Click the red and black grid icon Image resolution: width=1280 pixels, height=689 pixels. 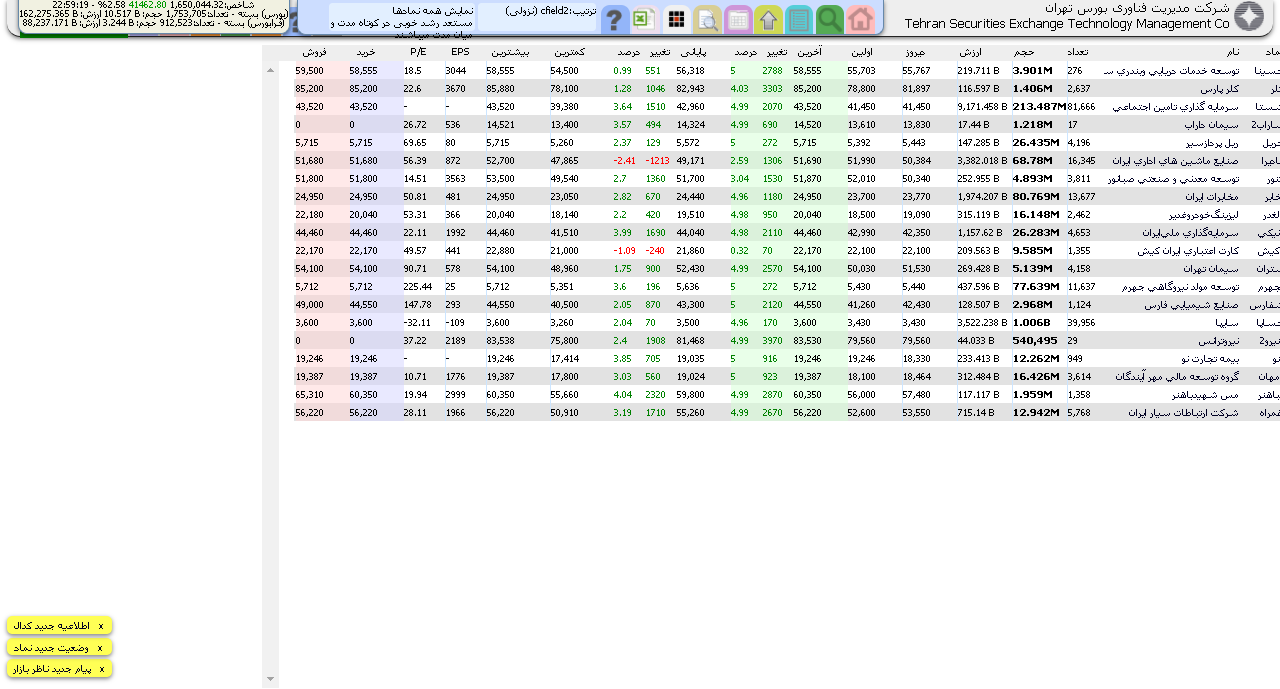coord(677,19)
